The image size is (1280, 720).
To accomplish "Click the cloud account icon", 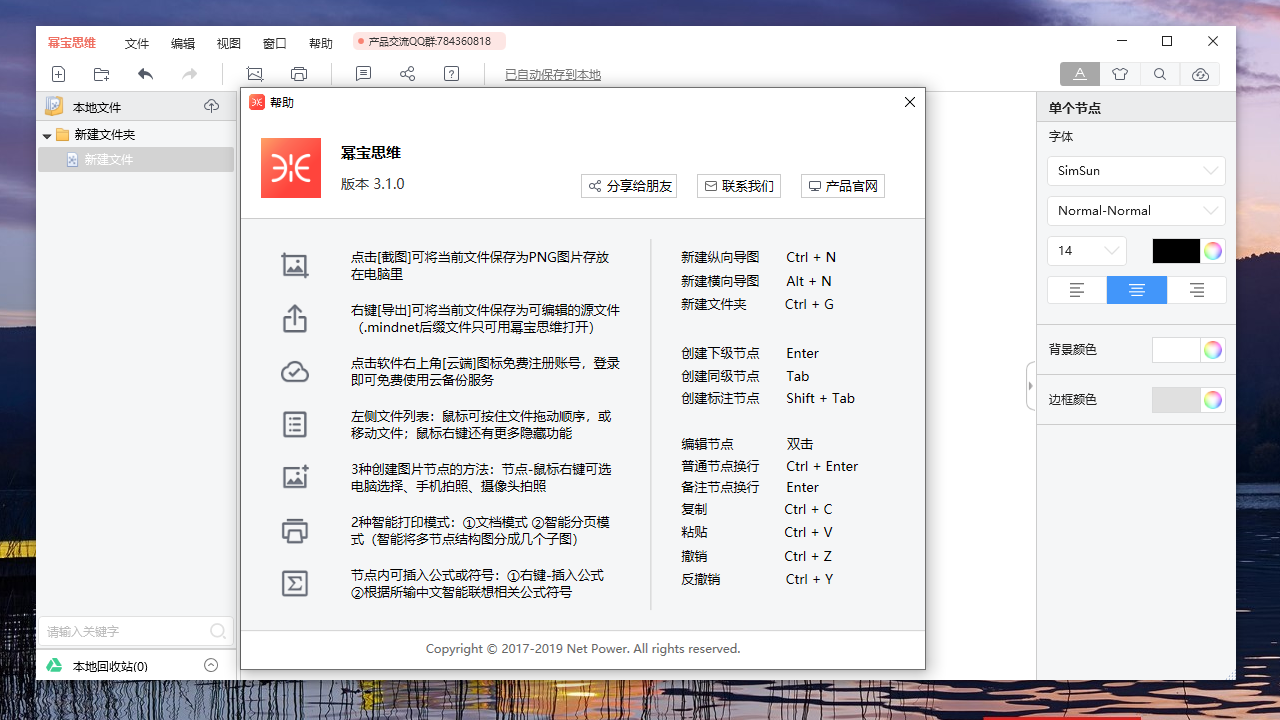I will click(1201, 74).
